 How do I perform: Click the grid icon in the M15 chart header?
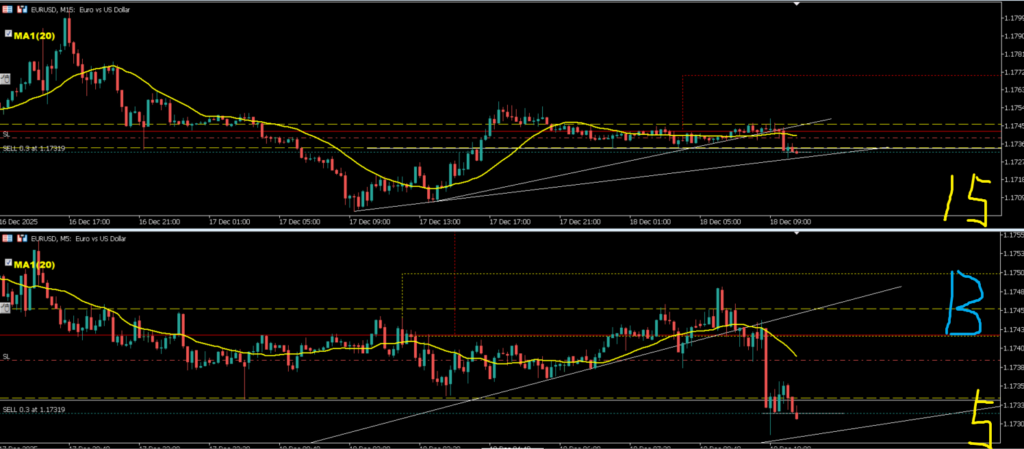[x=8, y=9]
